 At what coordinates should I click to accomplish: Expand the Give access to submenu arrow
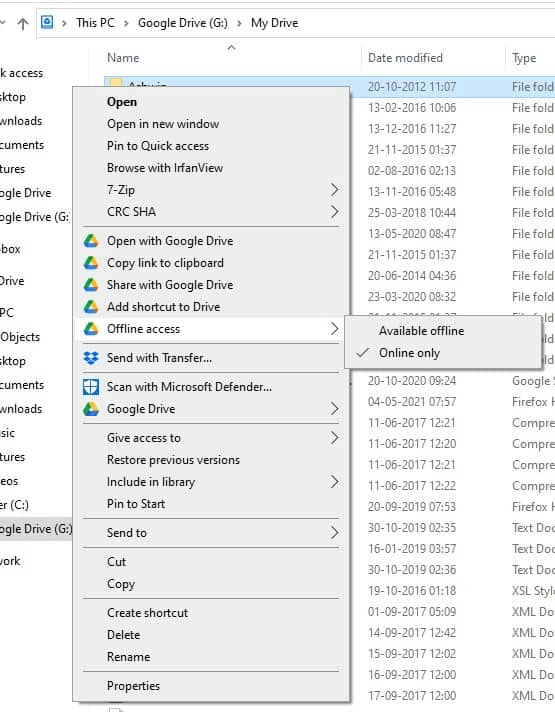pos(334,438)
